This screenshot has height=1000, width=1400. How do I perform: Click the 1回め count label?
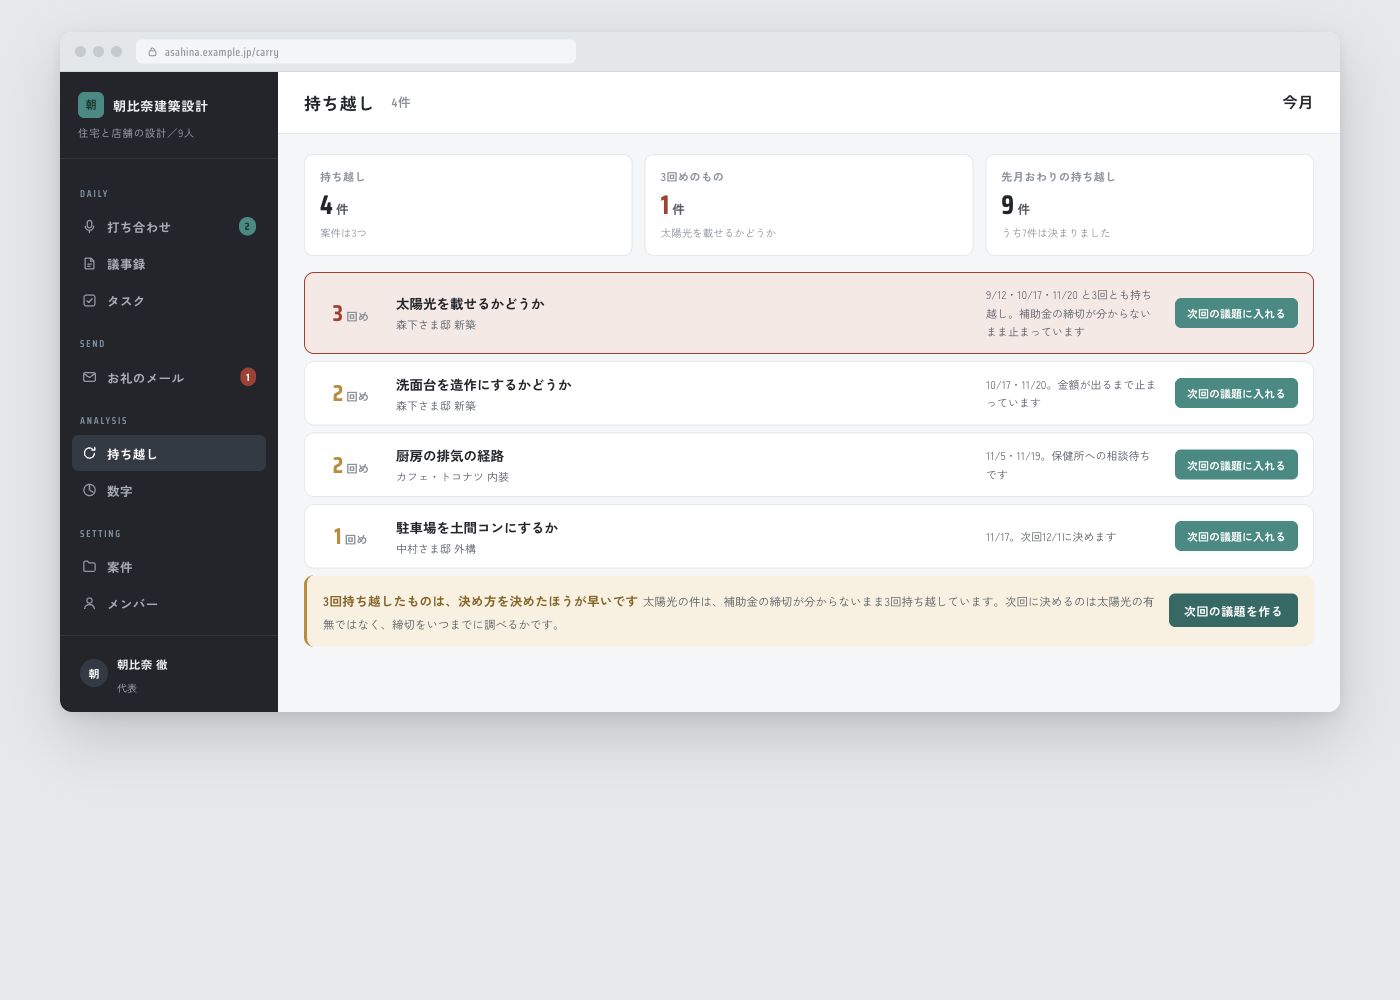(350, 537)
